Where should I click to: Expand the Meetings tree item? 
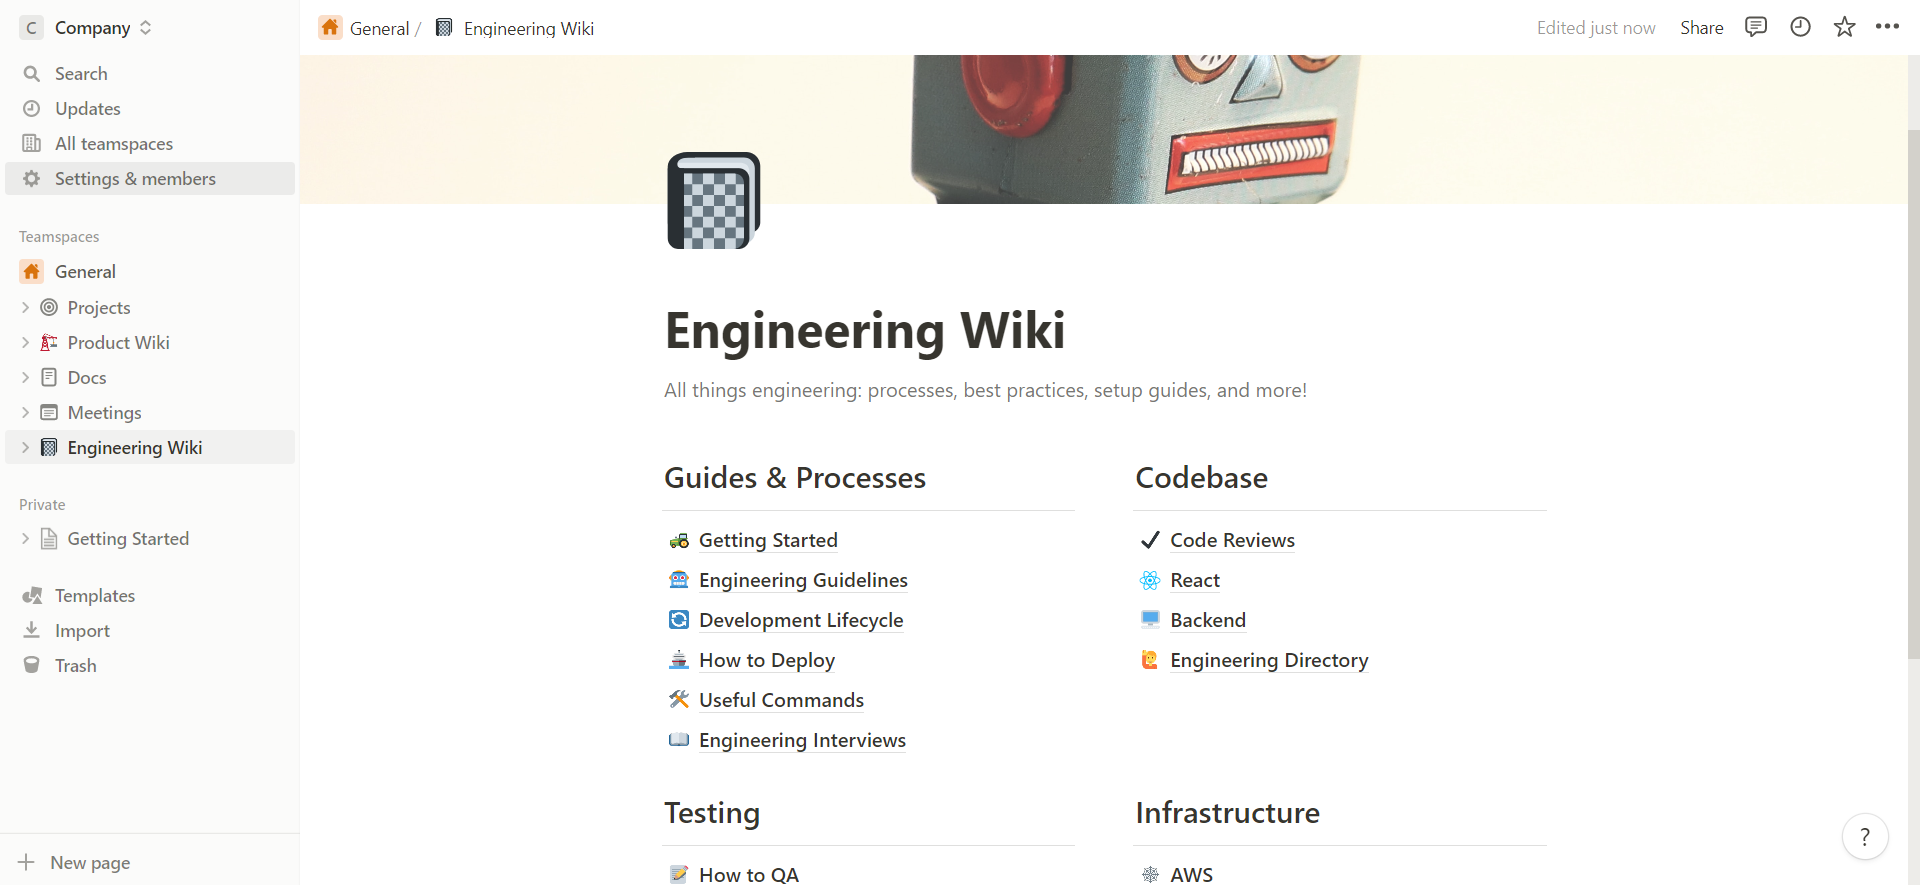[25, 412]
